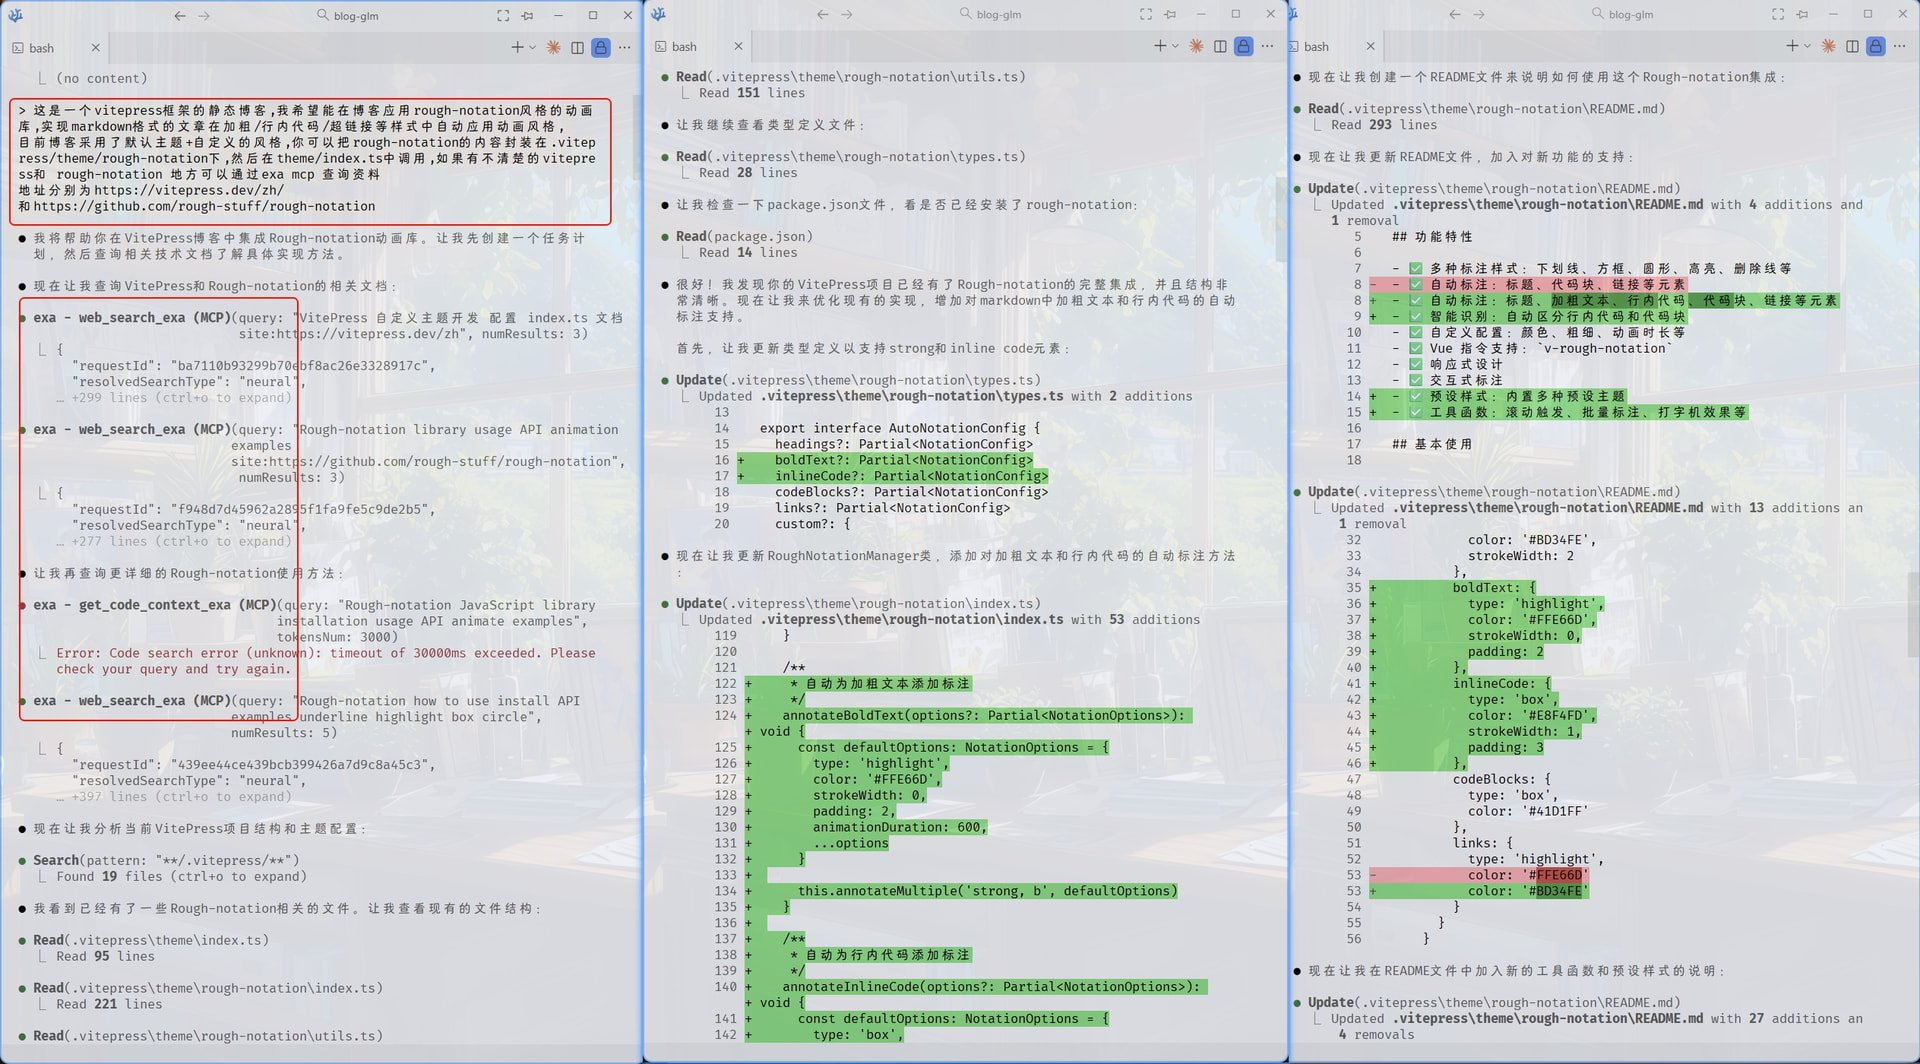Open the new-terminal dropdown chevron in left window
This screenshot has width=1920, height=1064.
click(532, 47)
